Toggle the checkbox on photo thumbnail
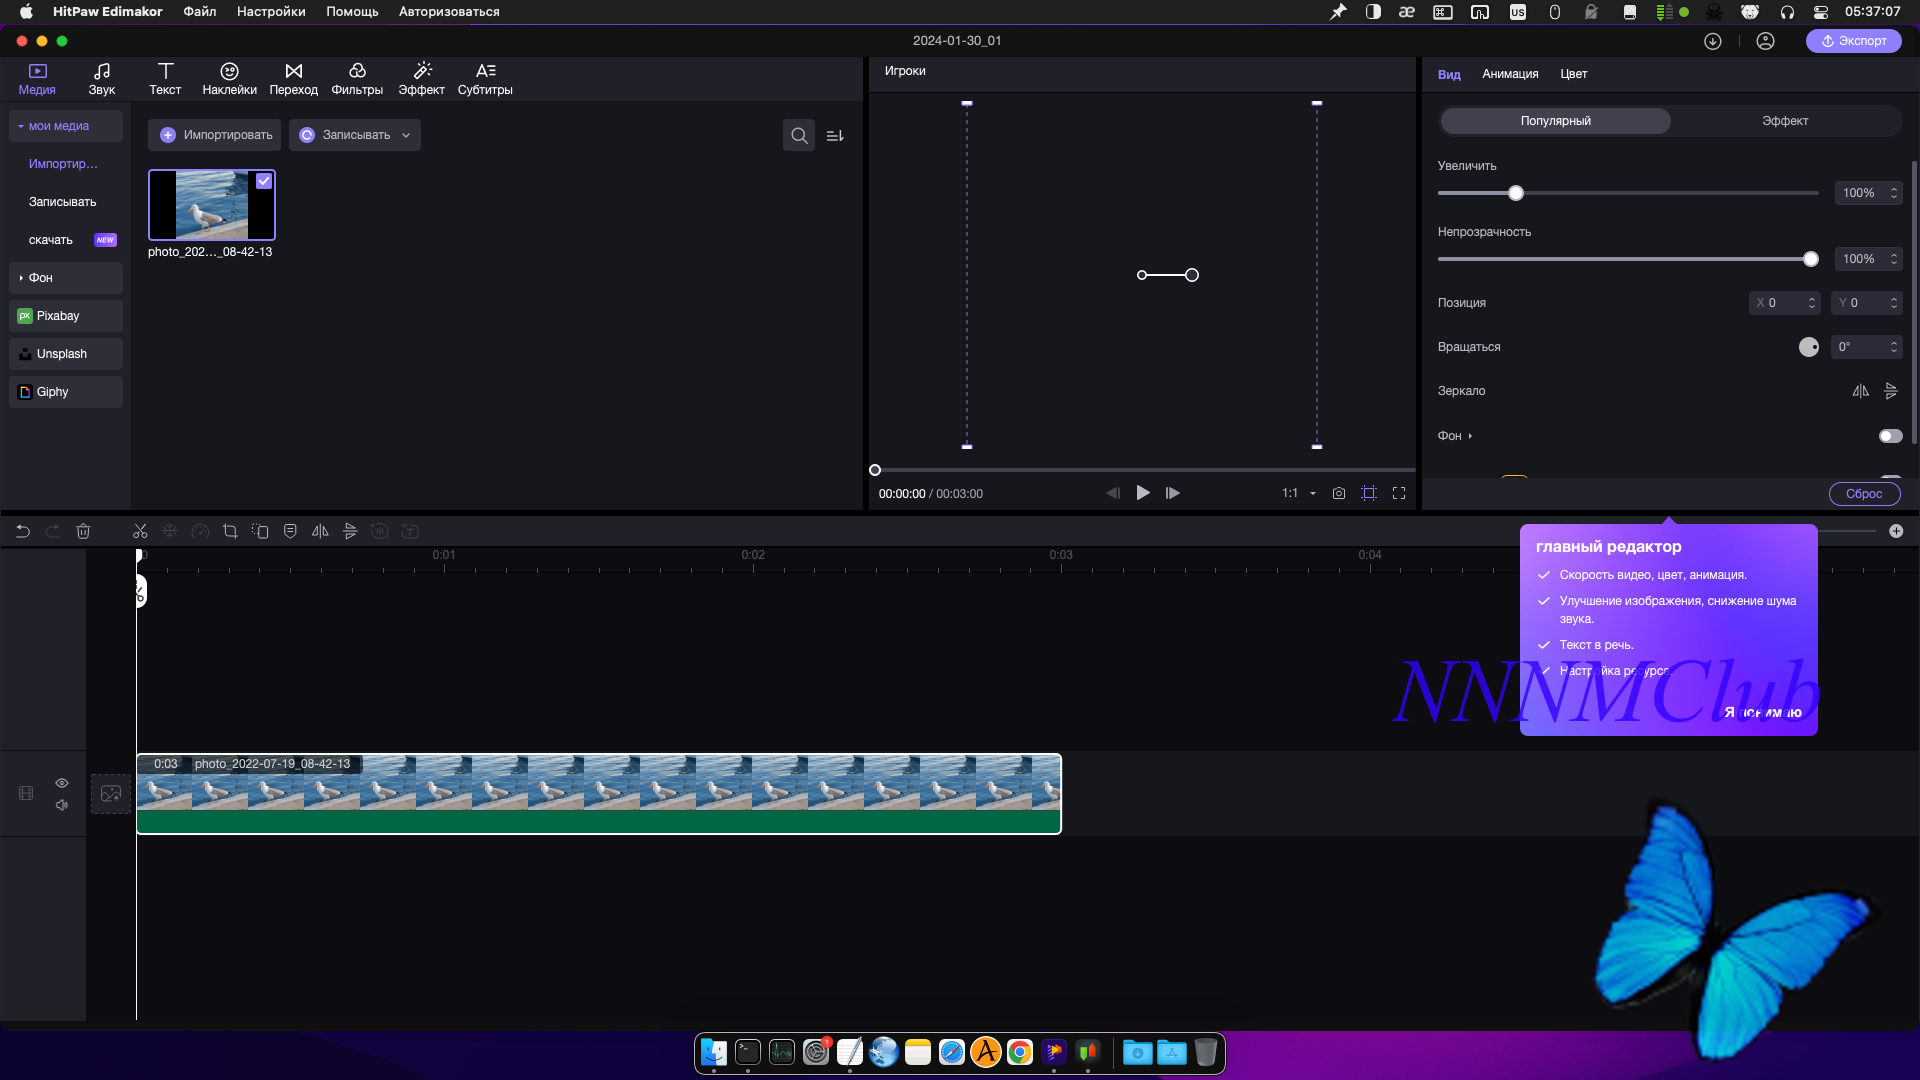The image size is (1920, 1080). [264, 181]
